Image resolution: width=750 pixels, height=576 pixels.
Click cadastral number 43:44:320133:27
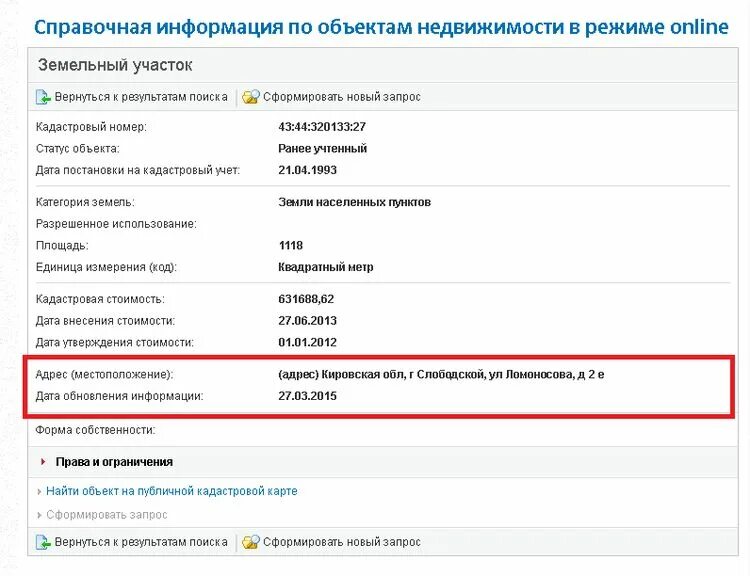(x=322, y=127)
